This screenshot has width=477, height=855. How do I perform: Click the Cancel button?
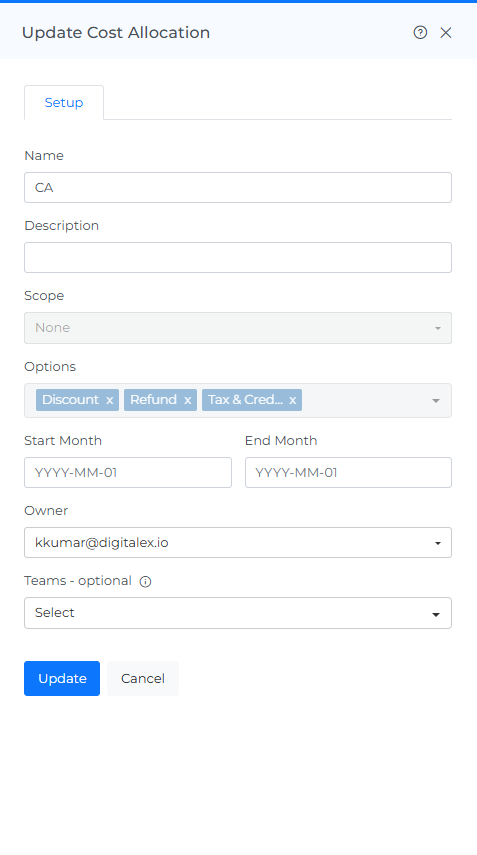[x=143, y=678]
